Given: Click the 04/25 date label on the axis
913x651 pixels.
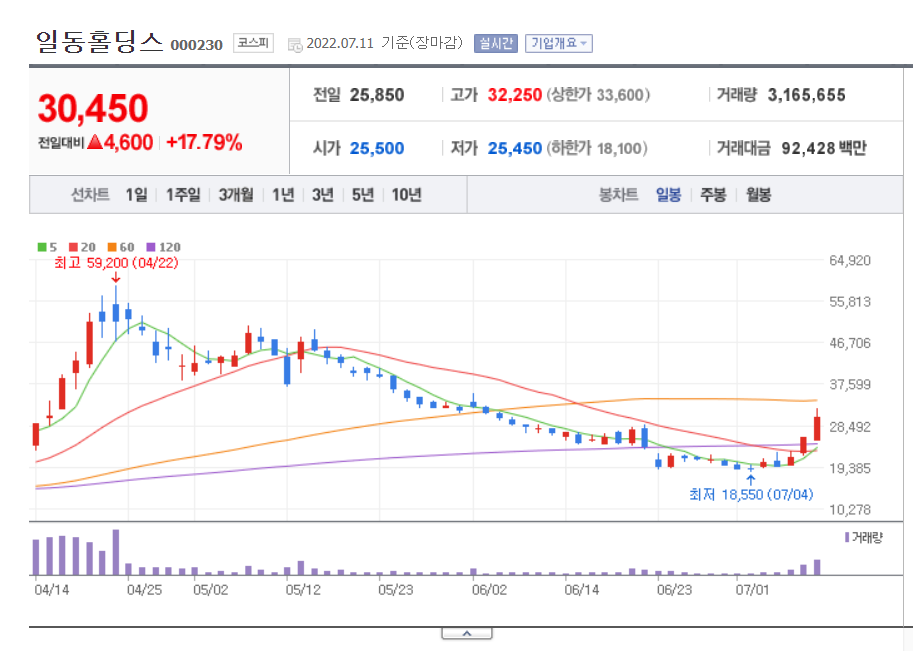Looking at the screenshot, I should [x=144, y=590].
